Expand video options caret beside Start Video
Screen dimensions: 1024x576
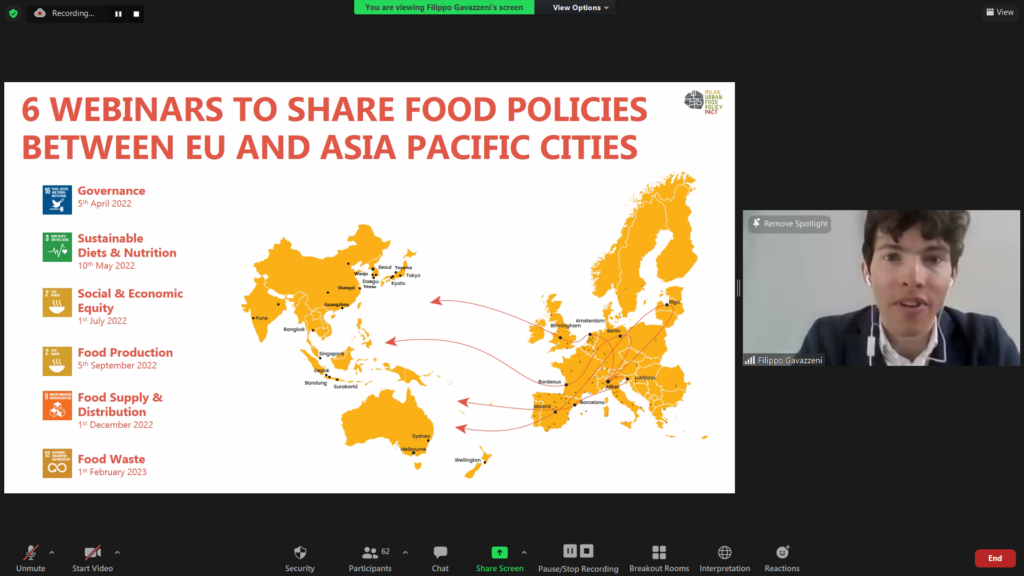pyautogui.click(x=117, y=551)
